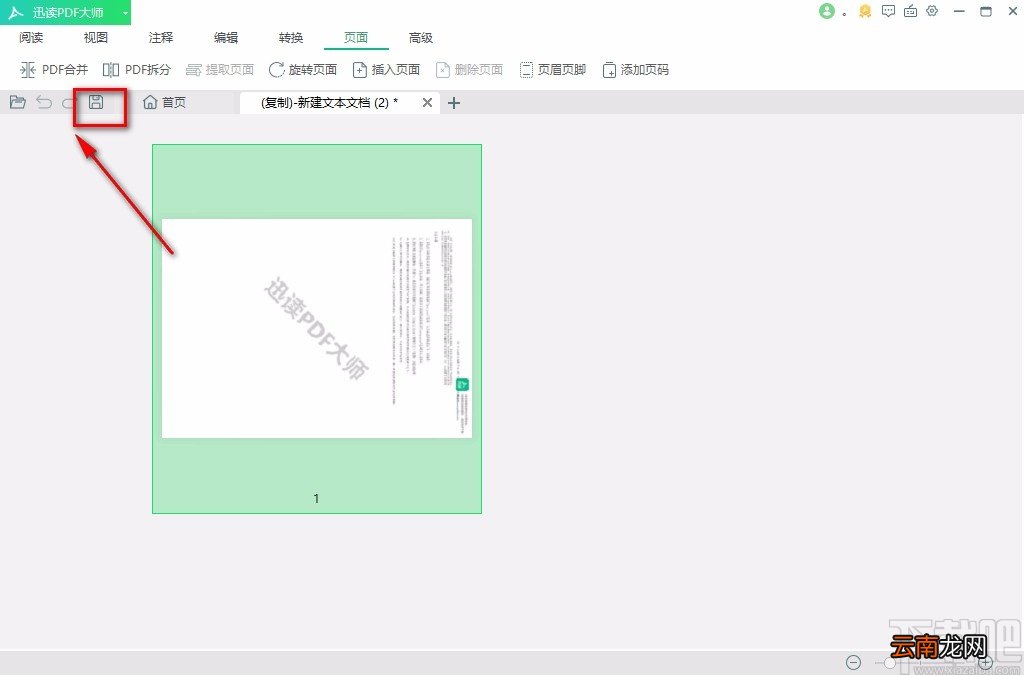Open the 转换 menu tab
The height and width of the screenshot is (675, 1024).
[291, 38]
